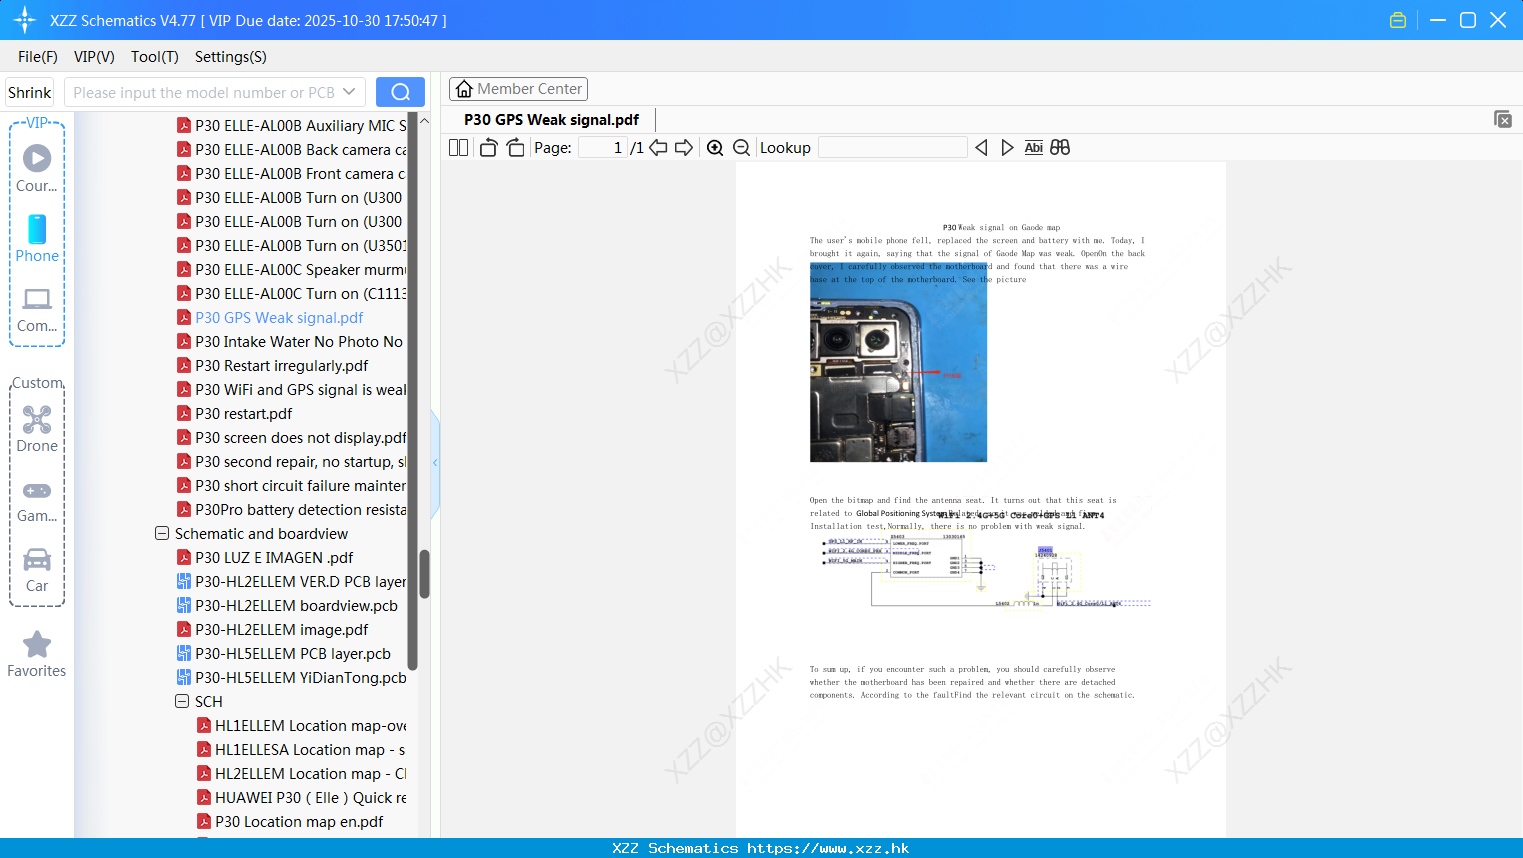Zoom in on the PDF
1523x858 pixels.
(715, 148)
